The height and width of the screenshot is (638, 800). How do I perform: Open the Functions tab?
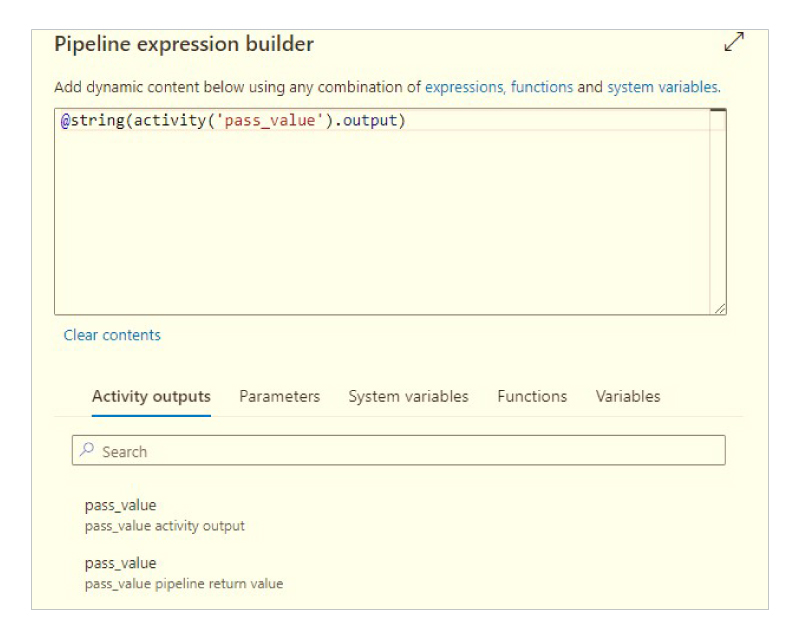[532, 397]
